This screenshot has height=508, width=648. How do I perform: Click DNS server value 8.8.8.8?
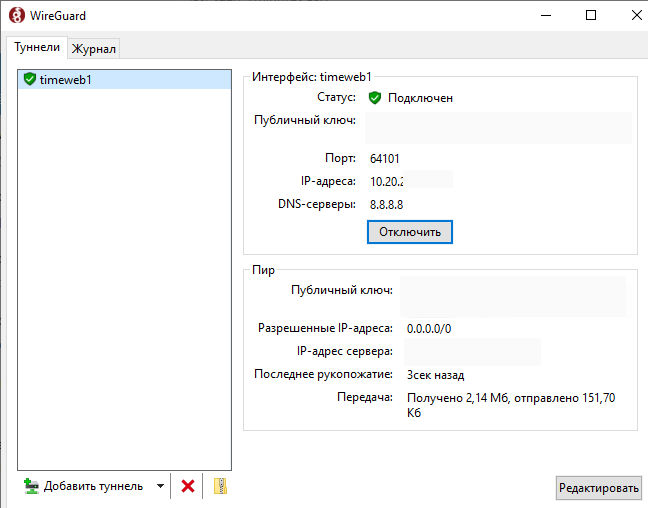pyautogui.click(x=386, y=205)
